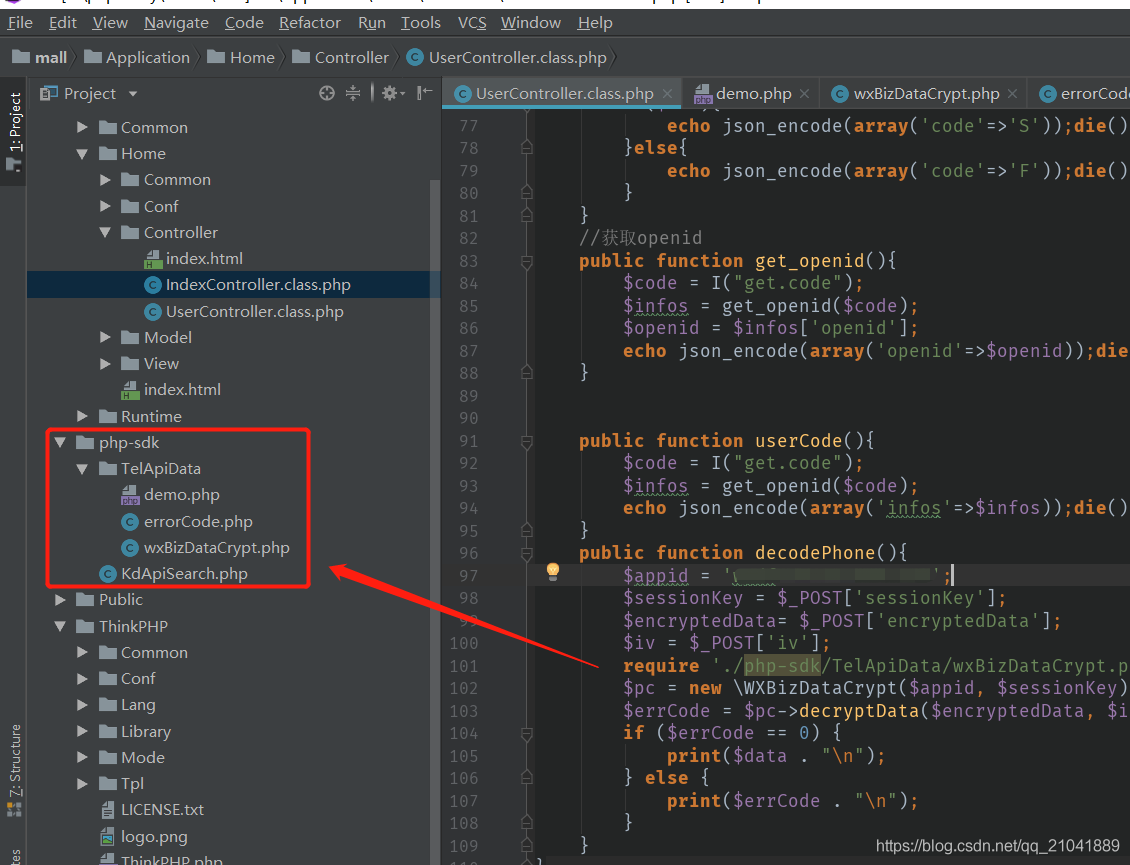Close the demo.php editor tab

coord(804,94)
